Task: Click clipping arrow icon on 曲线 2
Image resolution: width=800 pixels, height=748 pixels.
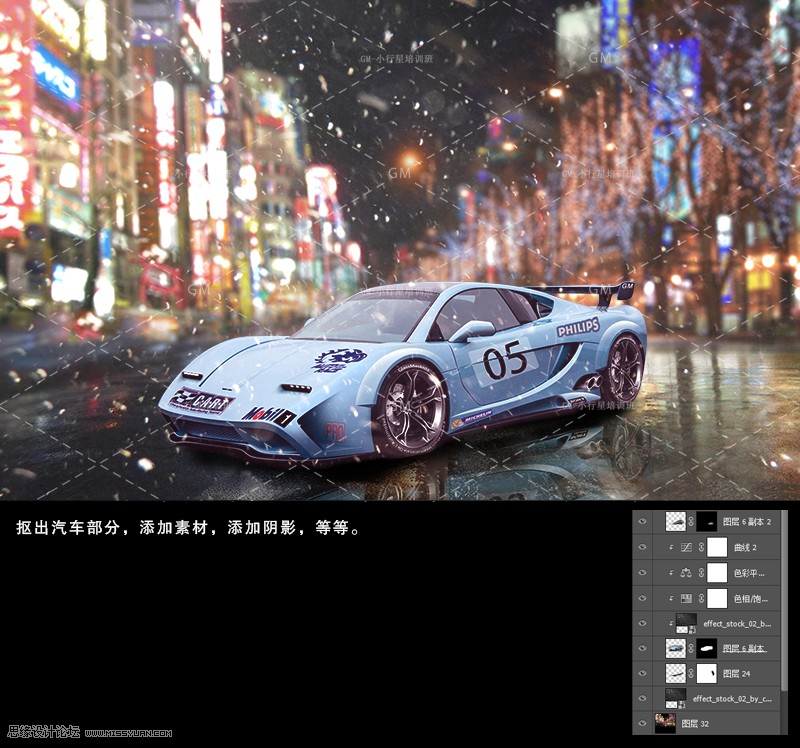Action: [671, 547]
